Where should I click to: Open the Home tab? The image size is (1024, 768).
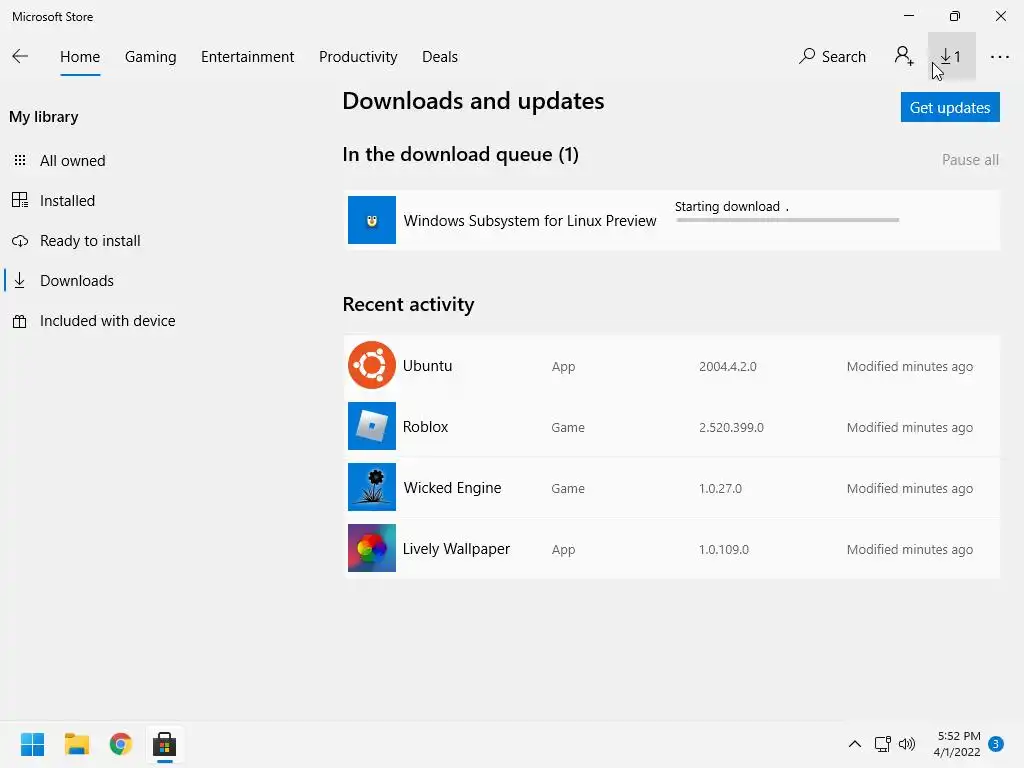click(80, 57)
